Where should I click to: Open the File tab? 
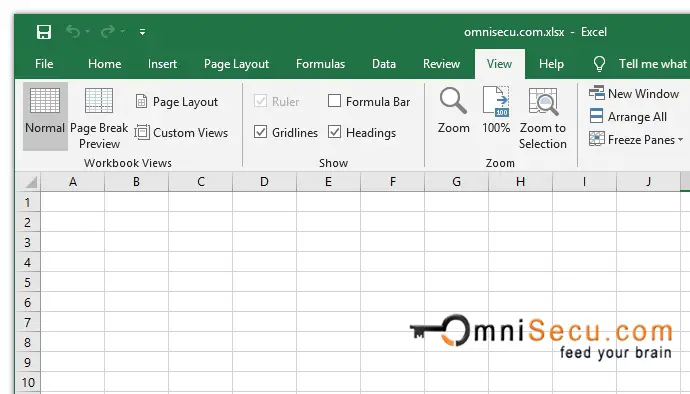pos(44,64)
